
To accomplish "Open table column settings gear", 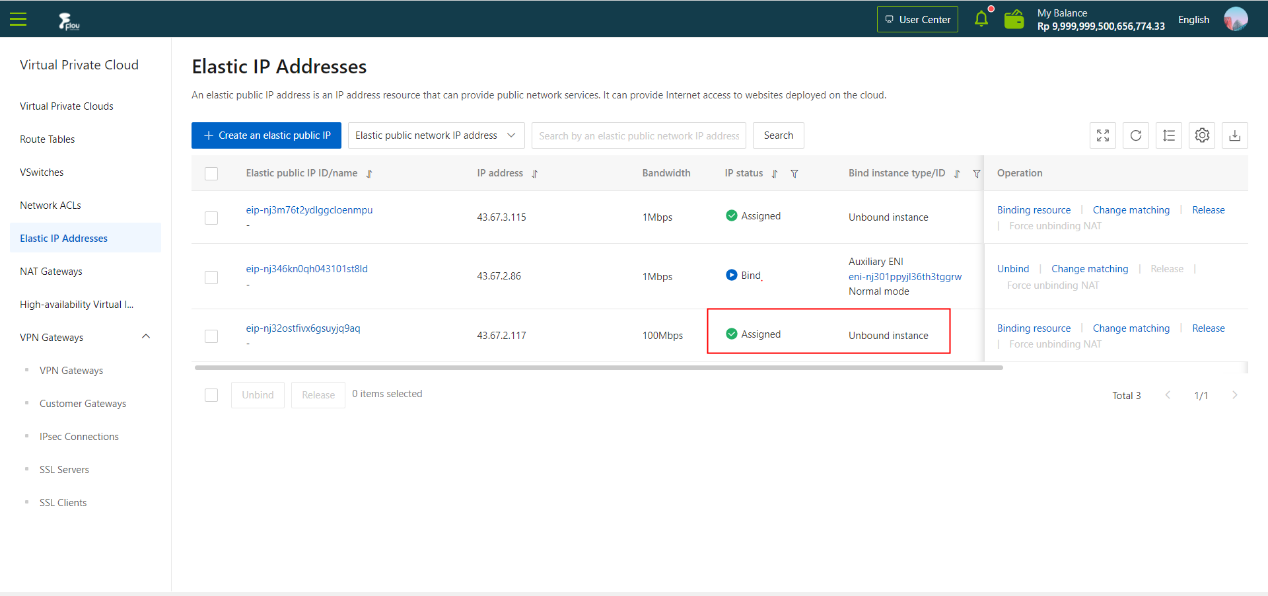I will coord(1202,136).
